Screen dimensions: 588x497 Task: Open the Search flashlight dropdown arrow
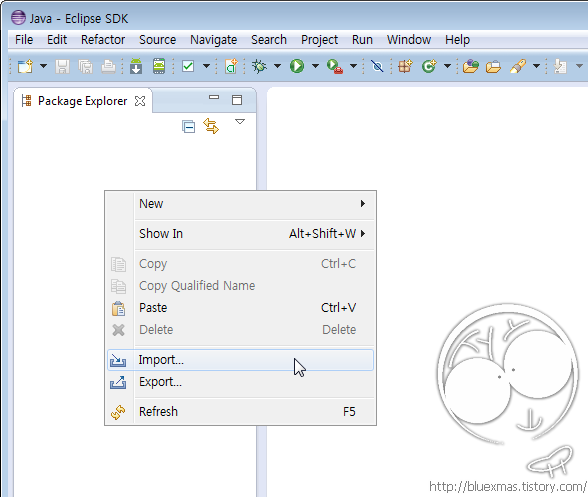(537, 66)
